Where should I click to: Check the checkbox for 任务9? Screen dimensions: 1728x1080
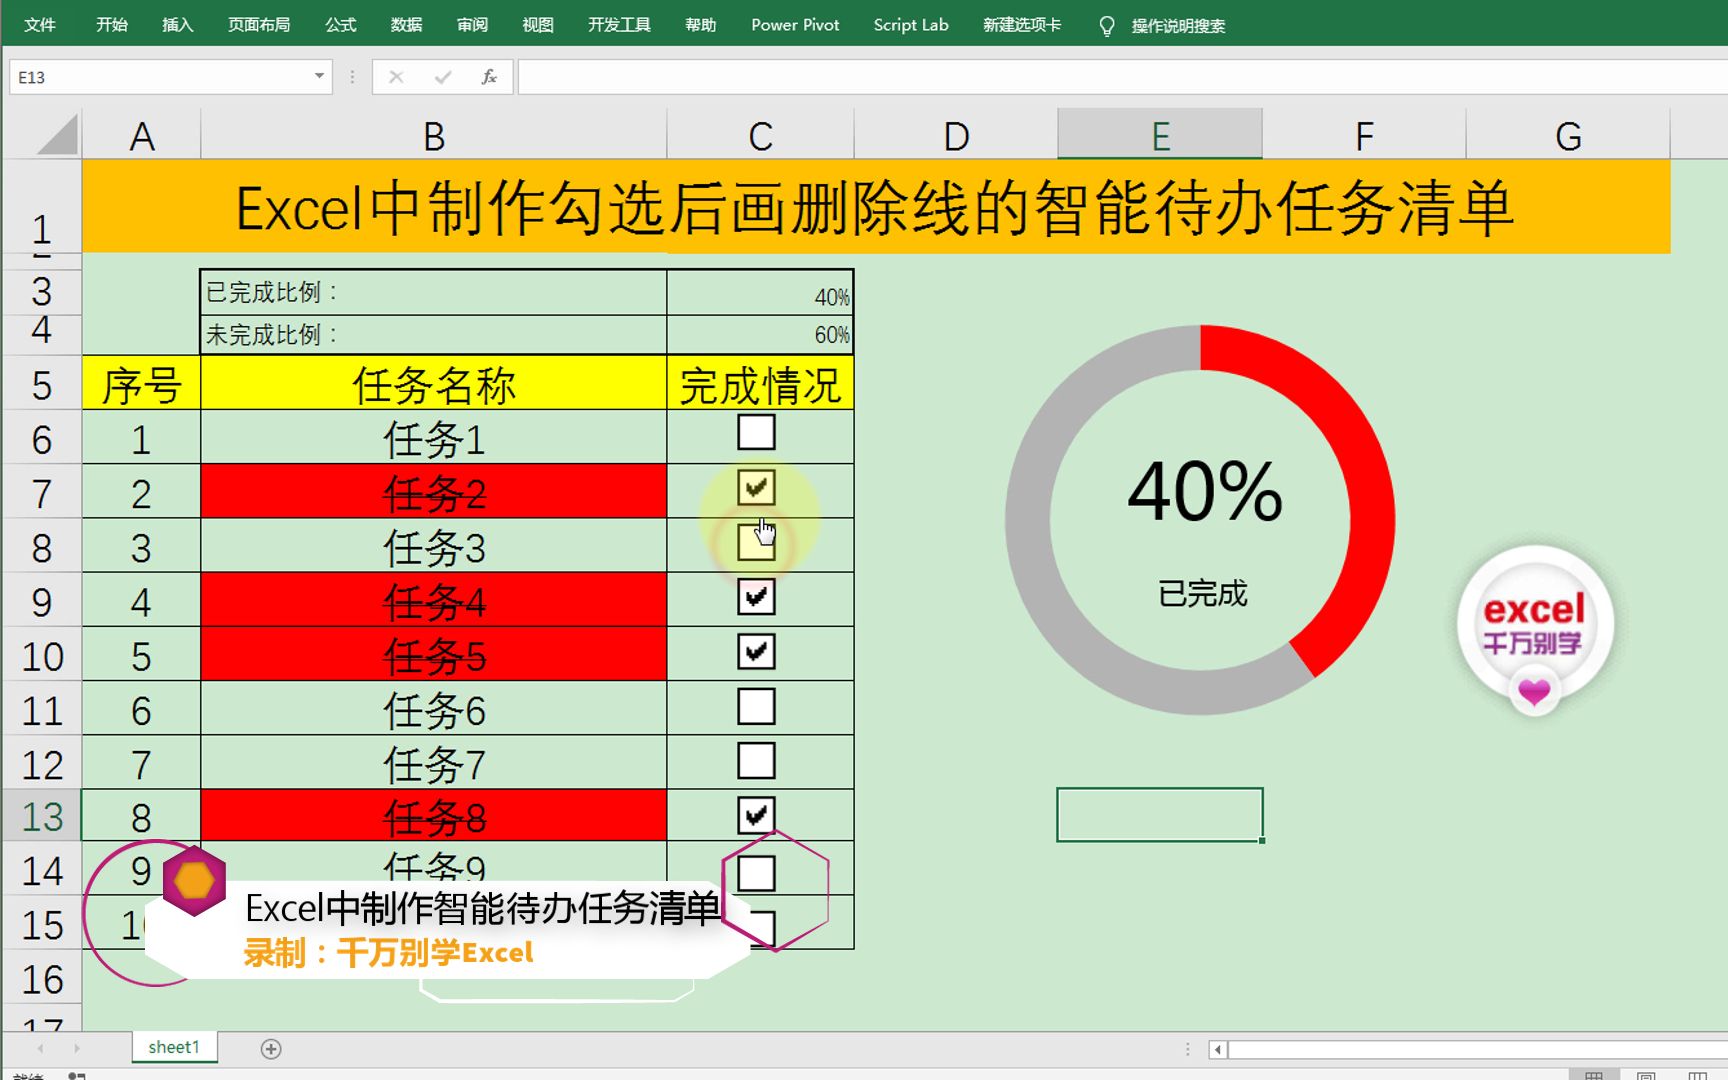pyautogui.click(x=756, y=873)
